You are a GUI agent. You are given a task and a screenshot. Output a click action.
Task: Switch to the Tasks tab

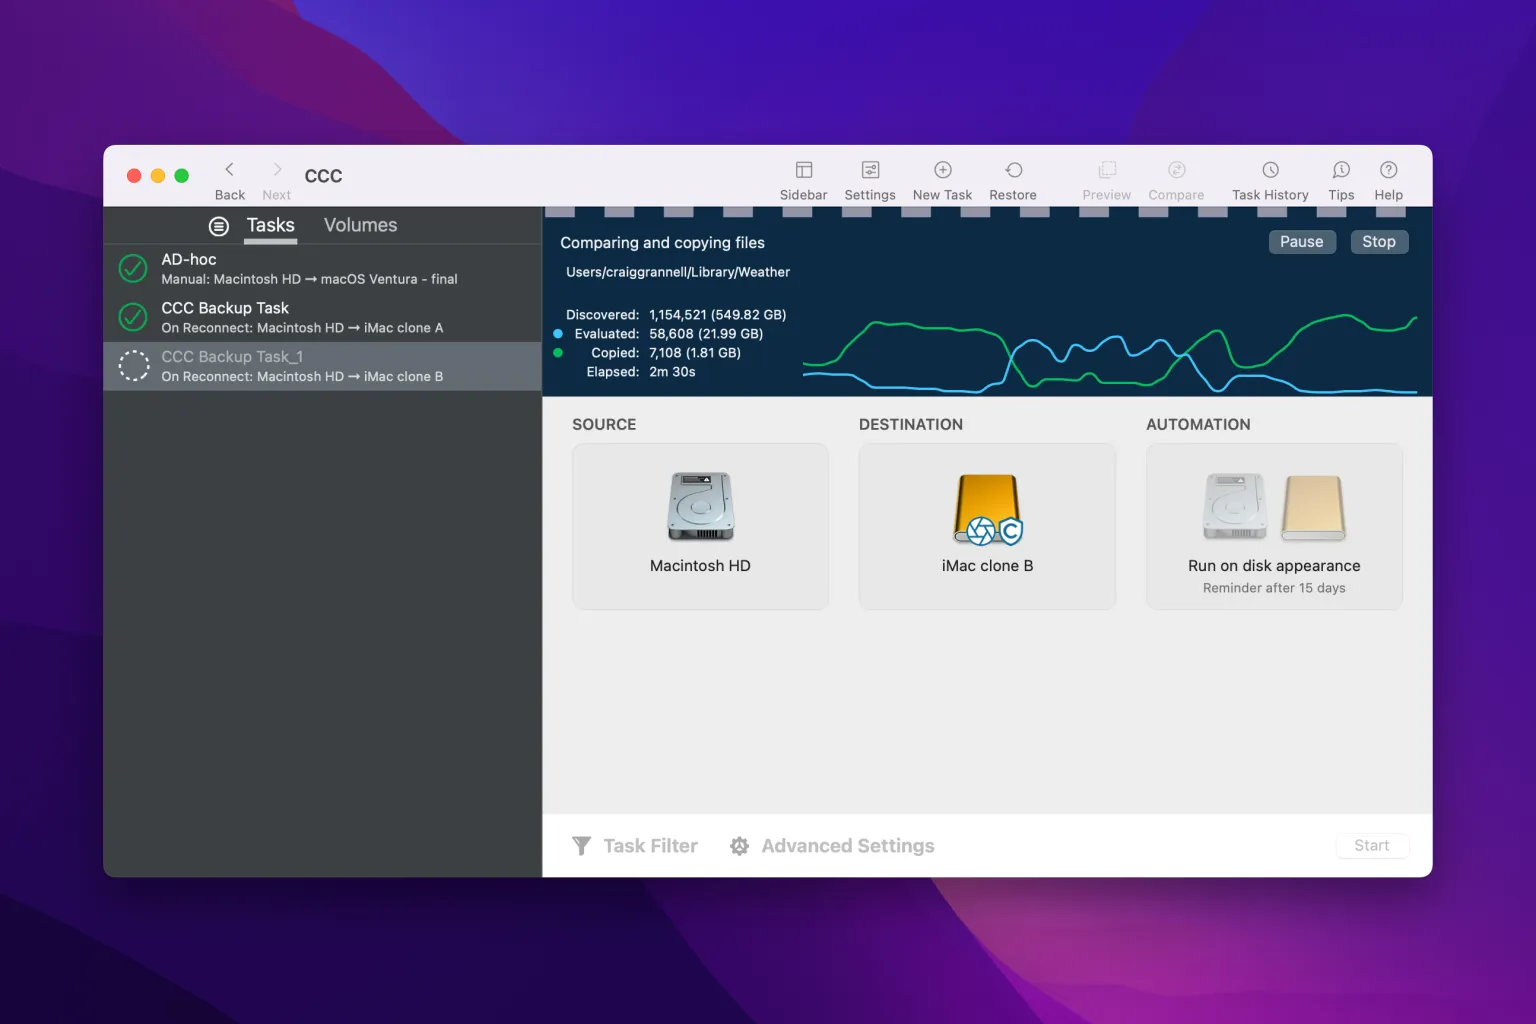point(270,225)
